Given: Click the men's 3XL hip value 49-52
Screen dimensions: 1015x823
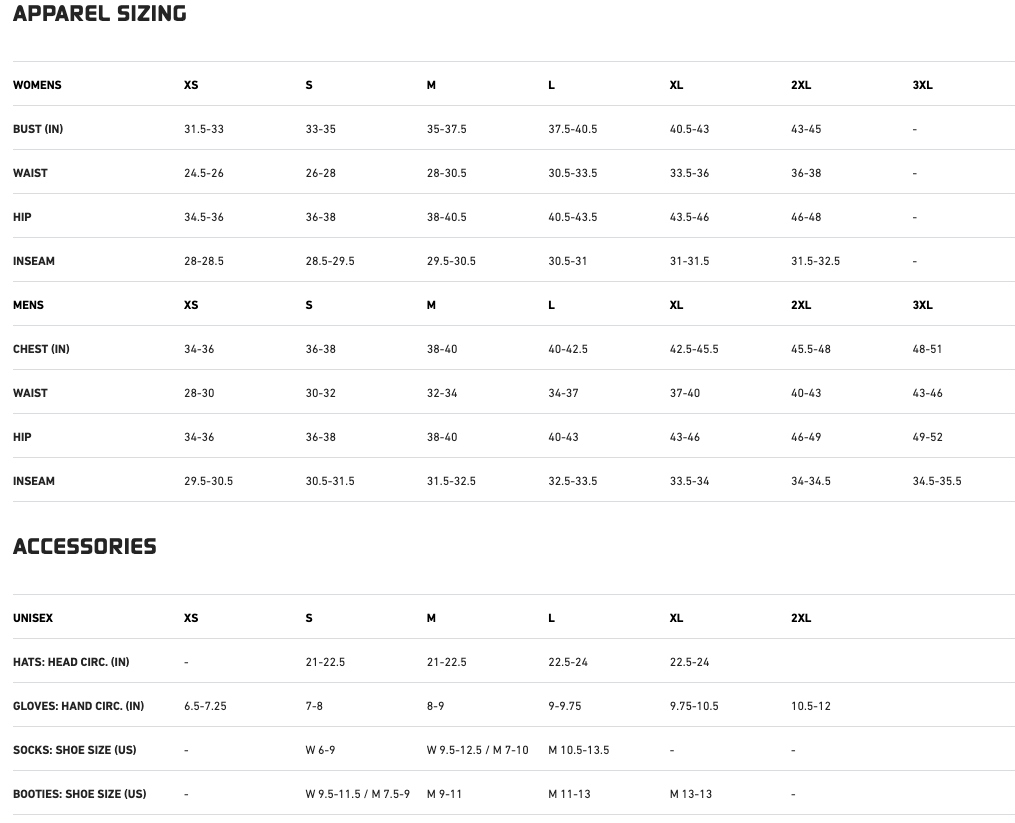Looking at the screenshot, I should 927,437.
